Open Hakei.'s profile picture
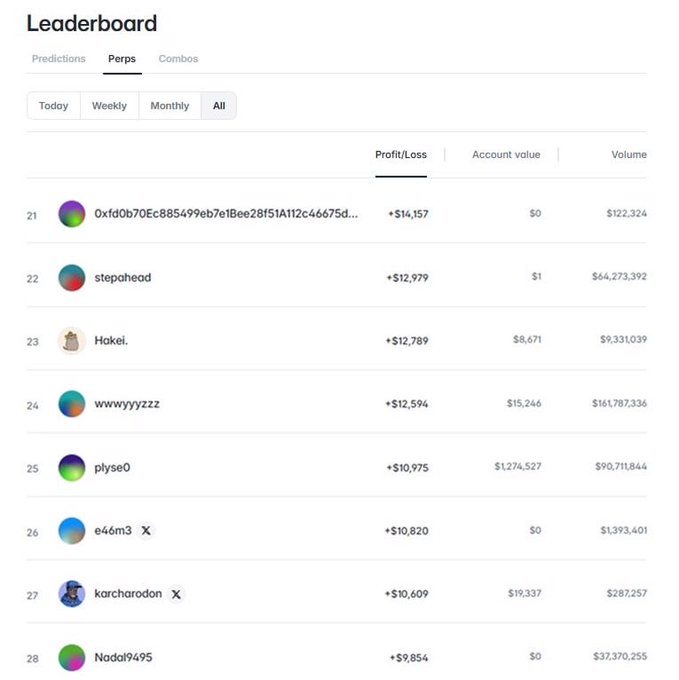This screenshot has height=680, width=679. point(72,340)
